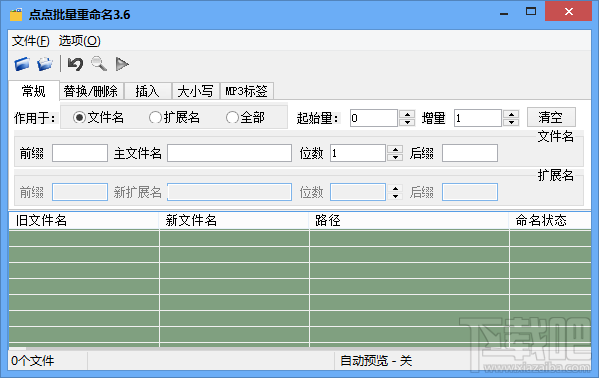The image size is (599, 378).
Task: Click the app icon in title bar
Action: (16, 15)
